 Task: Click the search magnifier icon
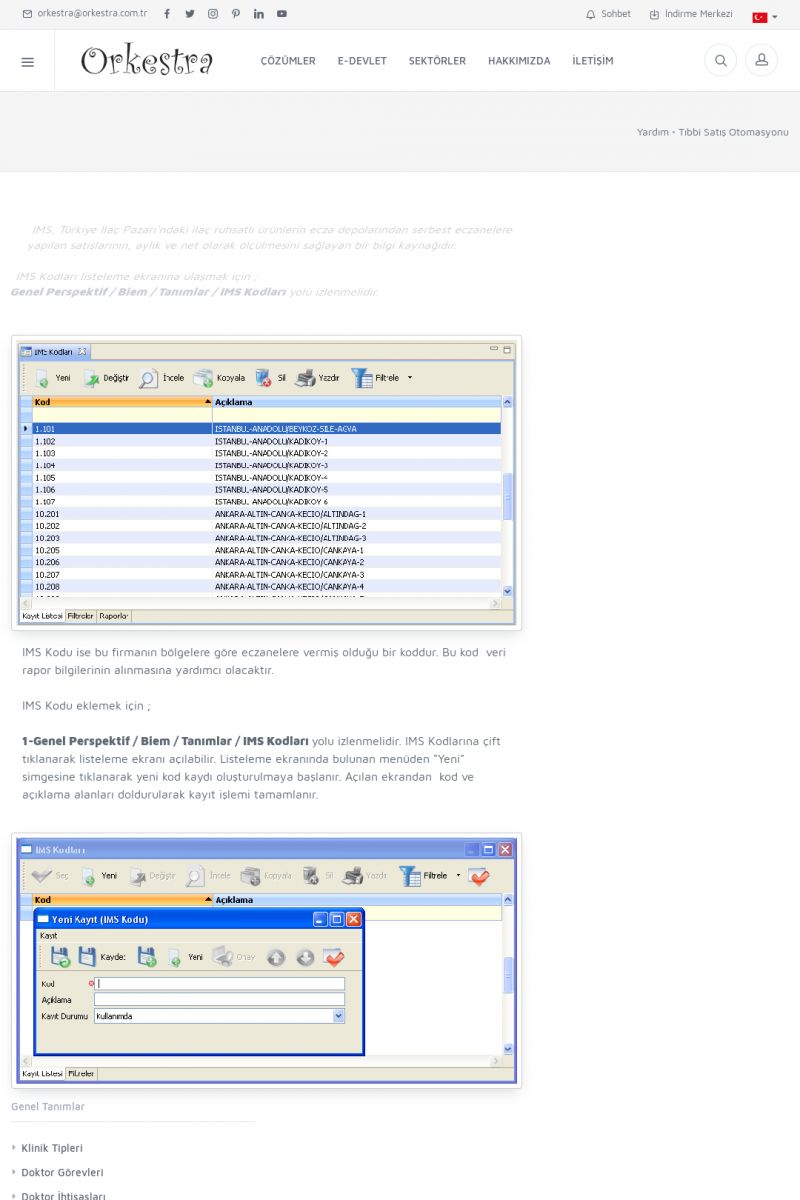point(720,61)
